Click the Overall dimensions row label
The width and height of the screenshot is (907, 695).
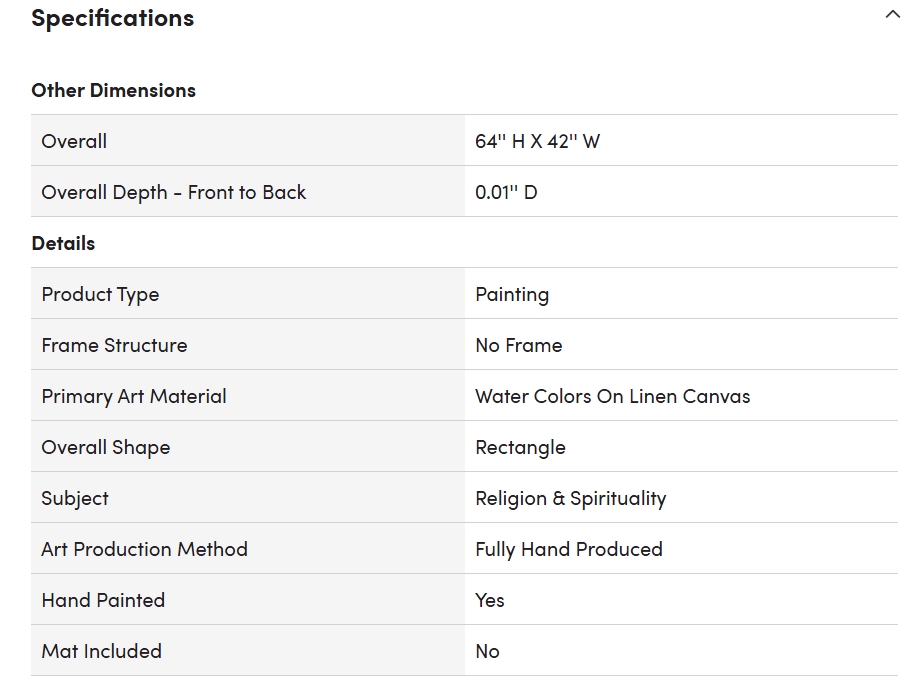tap(74, 141)
